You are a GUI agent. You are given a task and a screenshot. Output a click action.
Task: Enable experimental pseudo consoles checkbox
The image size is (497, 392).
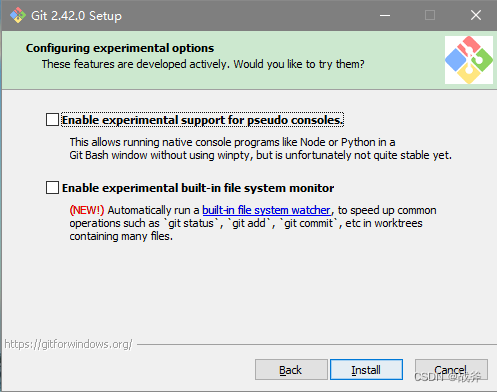coord(52,120)
